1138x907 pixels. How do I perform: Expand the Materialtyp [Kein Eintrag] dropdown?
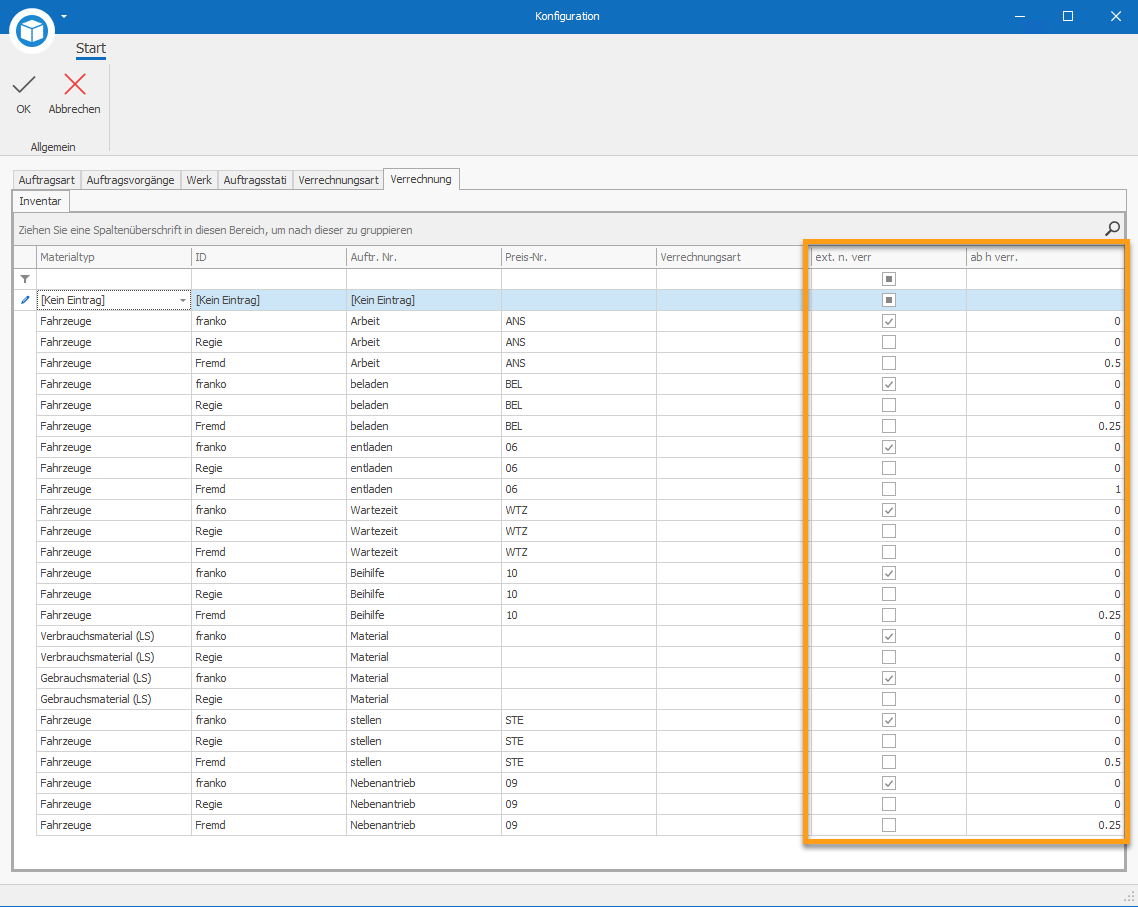(182, 300)
